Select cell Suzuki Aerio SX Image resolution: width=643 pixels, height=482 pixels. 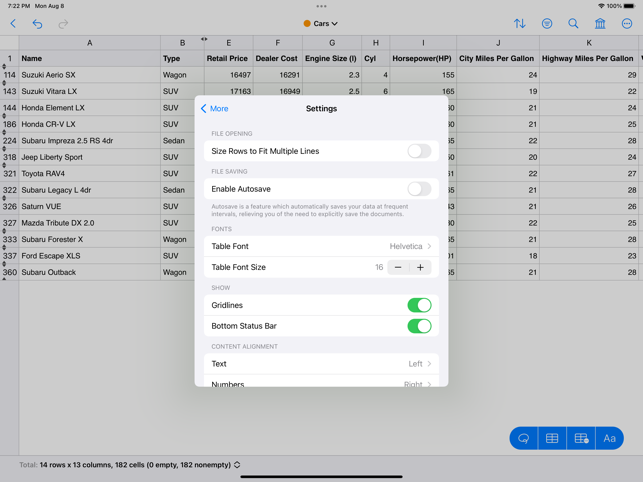[89, 75]
